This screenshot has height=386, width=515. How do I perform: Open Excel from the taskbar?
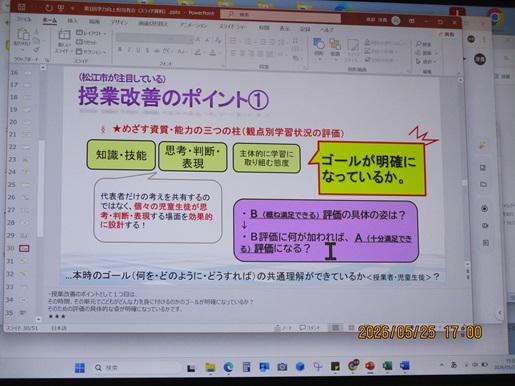(x=387, y=366)
